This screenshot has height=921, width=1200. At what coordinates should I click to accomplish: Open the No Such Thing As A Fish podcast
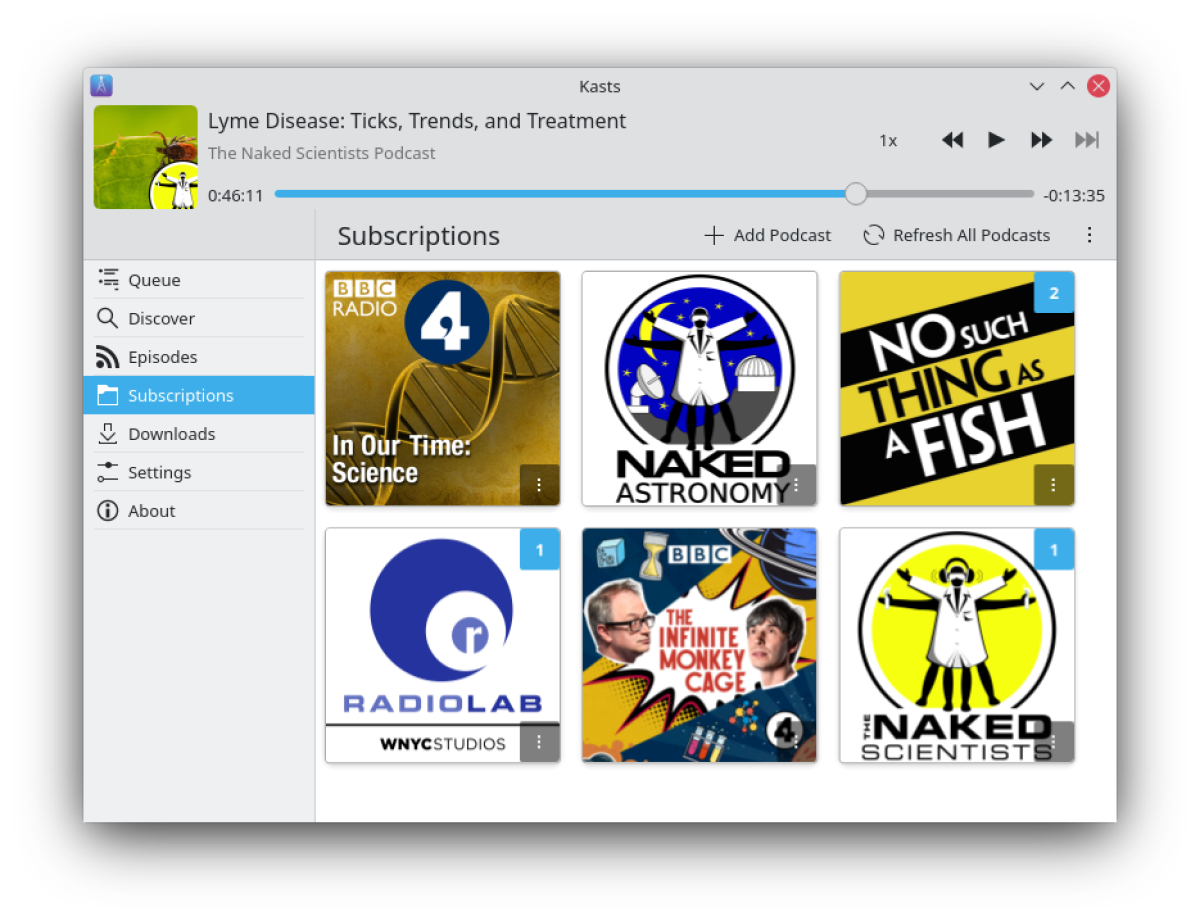click(x=957, y=388)
